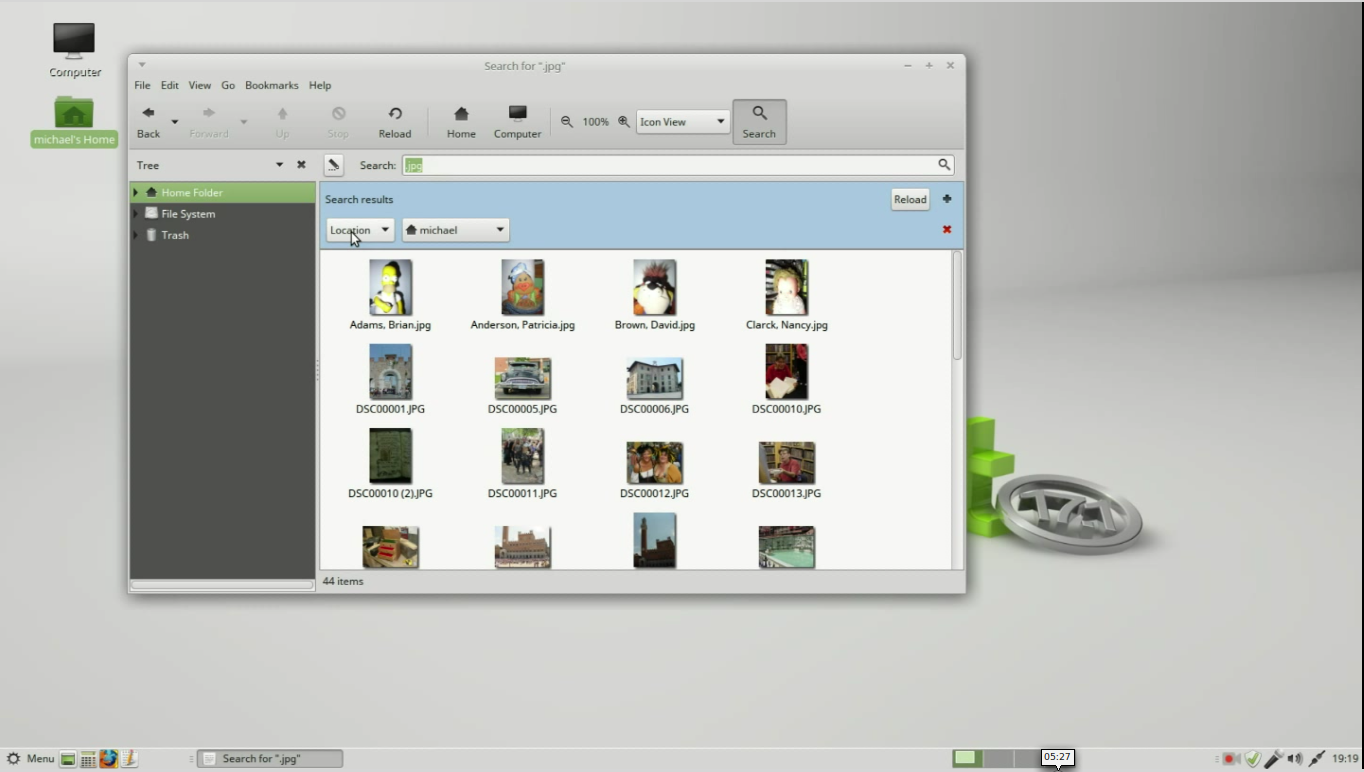Zoom out with the magnifier minus icon
The image size is (1364, 772).
coord(567,122)
